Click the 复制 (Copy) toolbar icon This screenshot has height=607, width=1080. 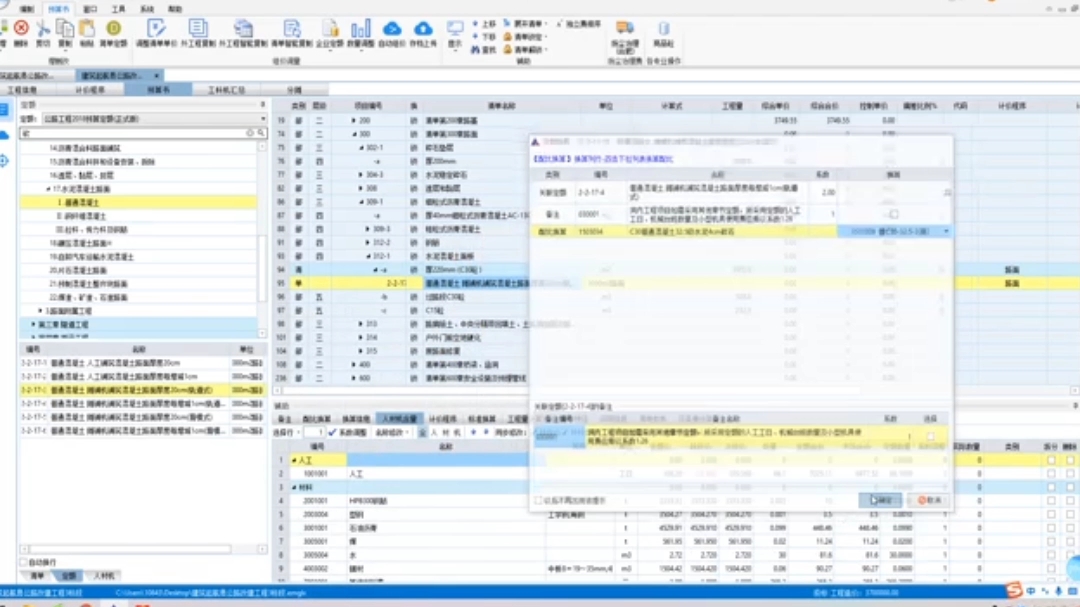pos(66,30)
